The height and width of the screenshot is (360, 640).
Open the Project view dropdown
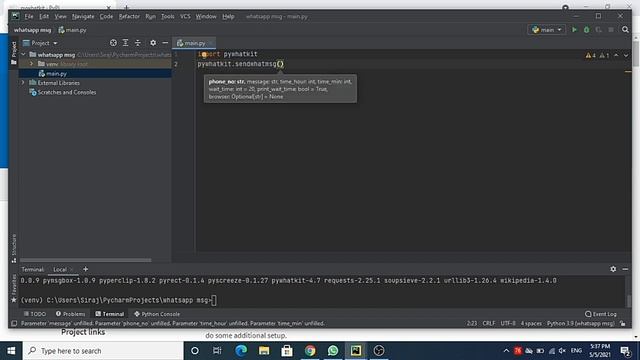pos(40,43)
